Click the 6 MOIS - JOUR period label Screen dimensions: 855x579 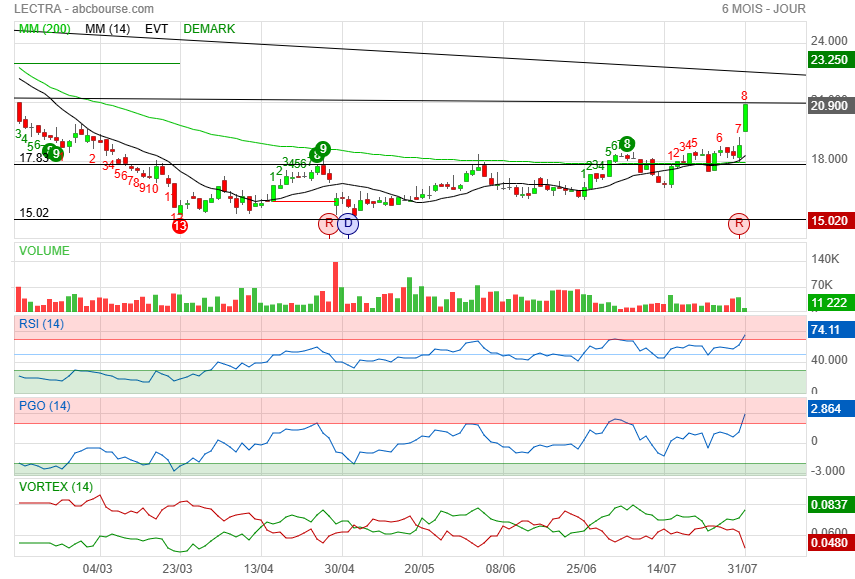tap(763, 9)
